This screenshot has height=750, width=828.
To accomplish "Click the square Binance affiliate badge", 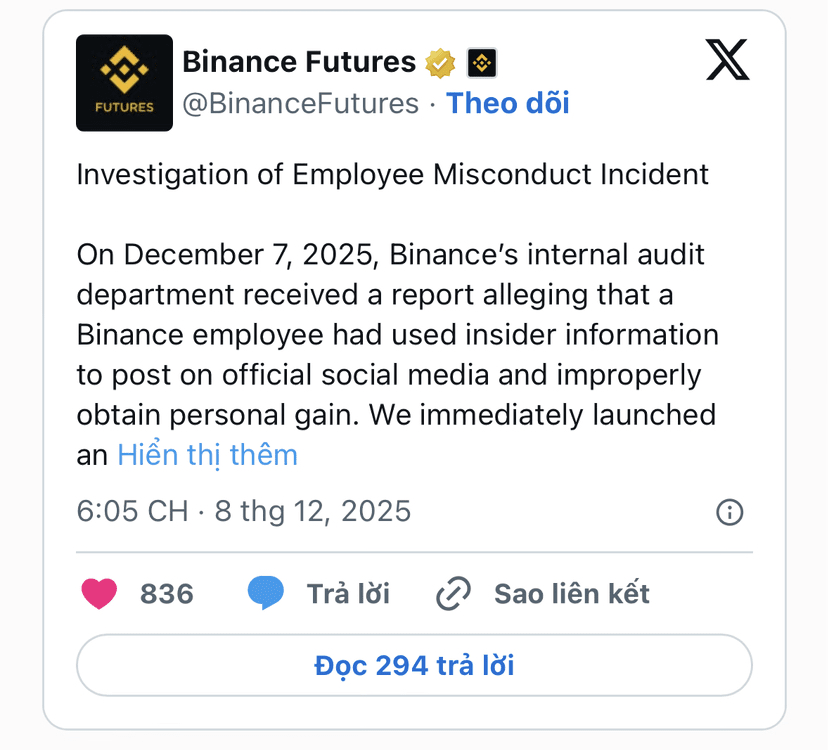I will pyautogui.click(x=482, y=63).
